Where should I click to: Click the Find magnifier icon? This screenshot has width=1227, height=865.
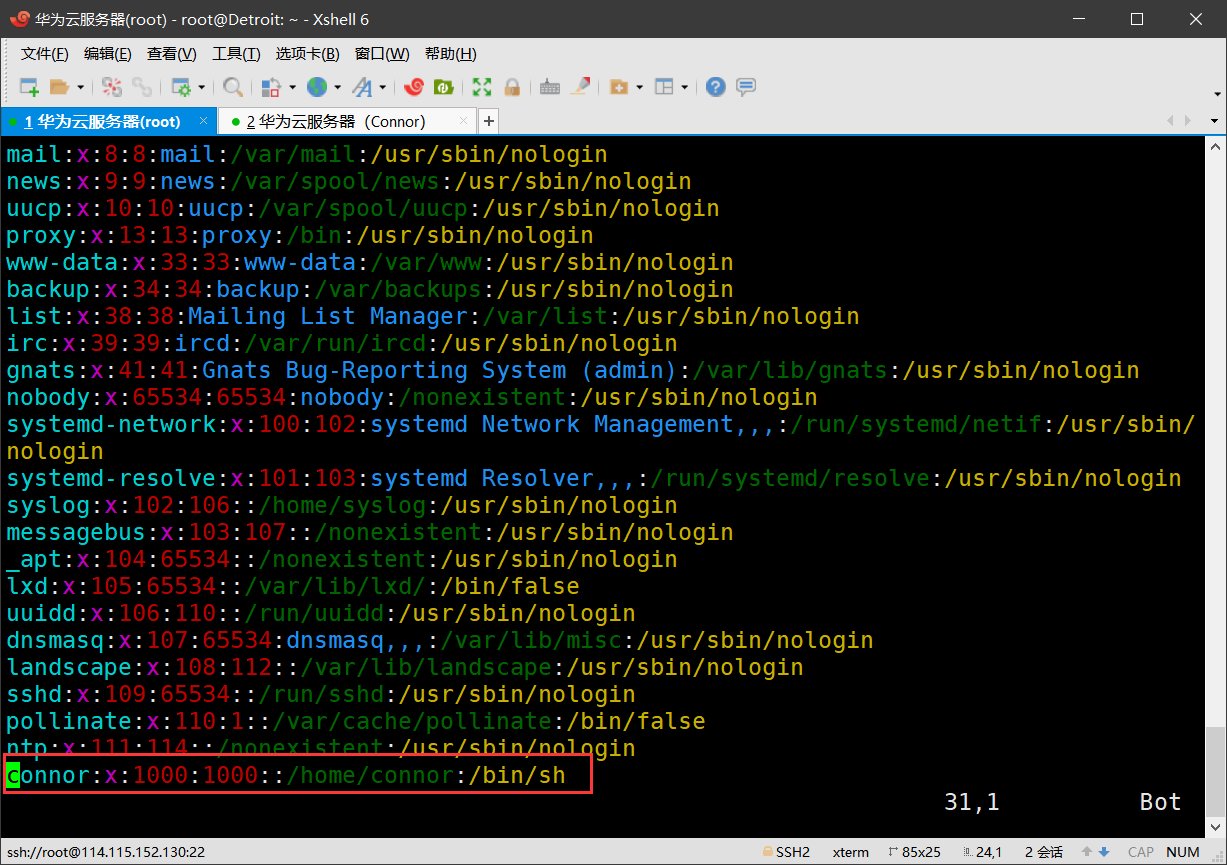233,87
